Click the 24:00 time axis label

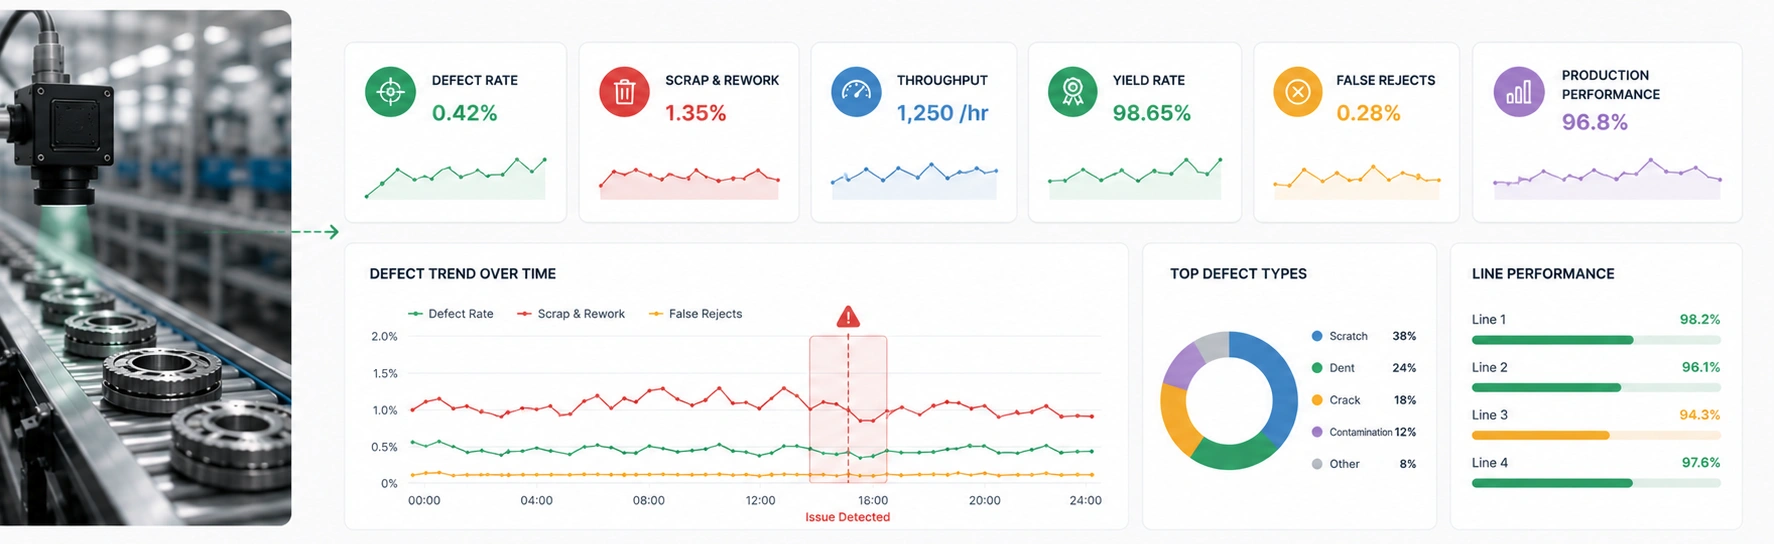pos(1085,500)
